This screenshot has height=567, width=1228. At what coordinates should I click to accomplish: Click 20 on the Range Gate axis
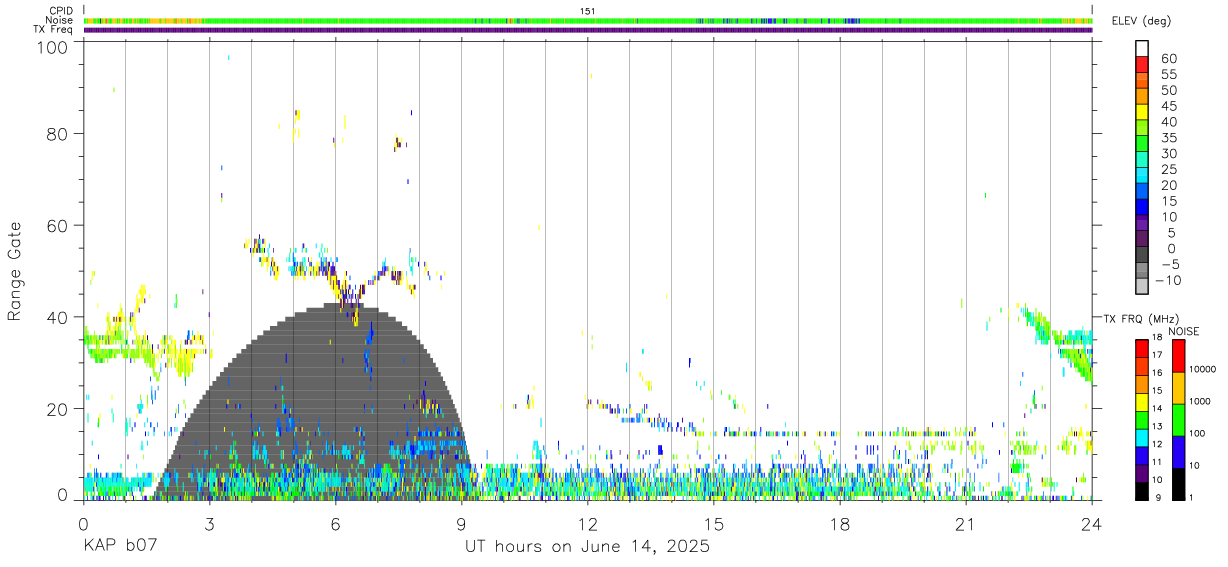[x=58, y=409]
